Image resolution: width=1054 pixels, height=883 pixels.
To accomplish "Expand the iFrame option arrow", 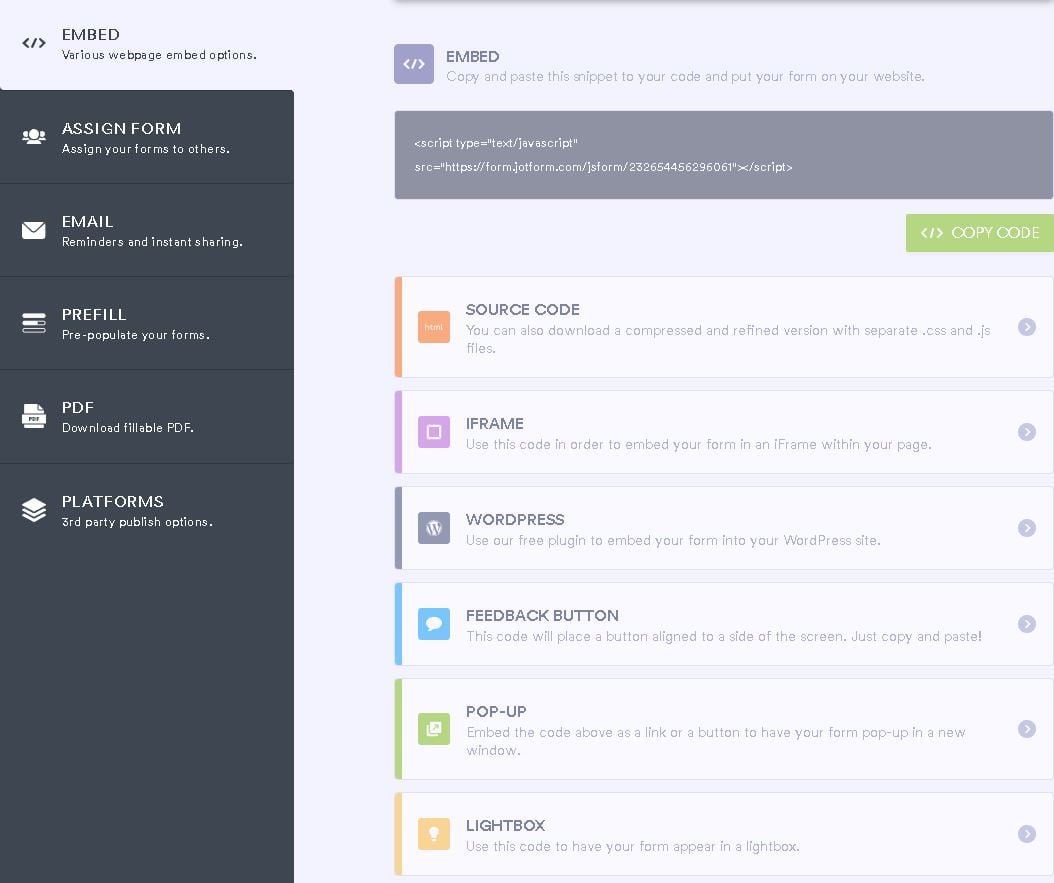I will (1026, 431).
